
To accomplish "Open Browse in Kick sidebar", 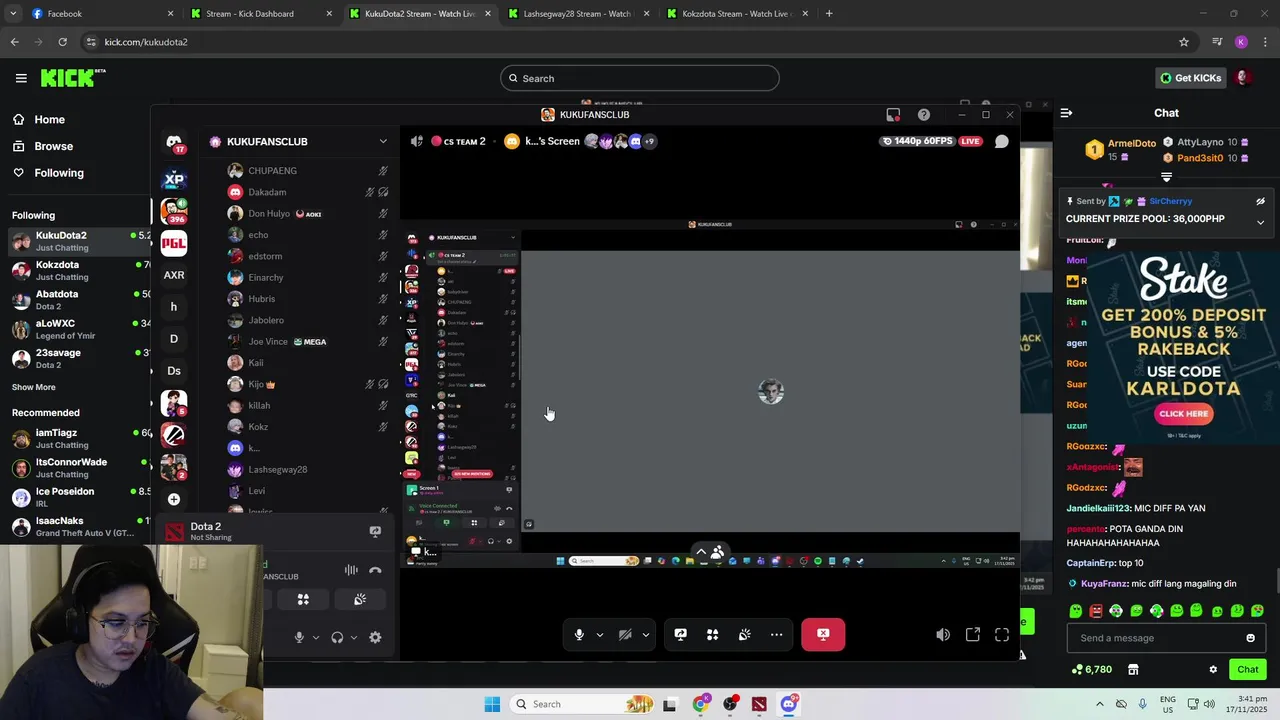I will point(54,146).
